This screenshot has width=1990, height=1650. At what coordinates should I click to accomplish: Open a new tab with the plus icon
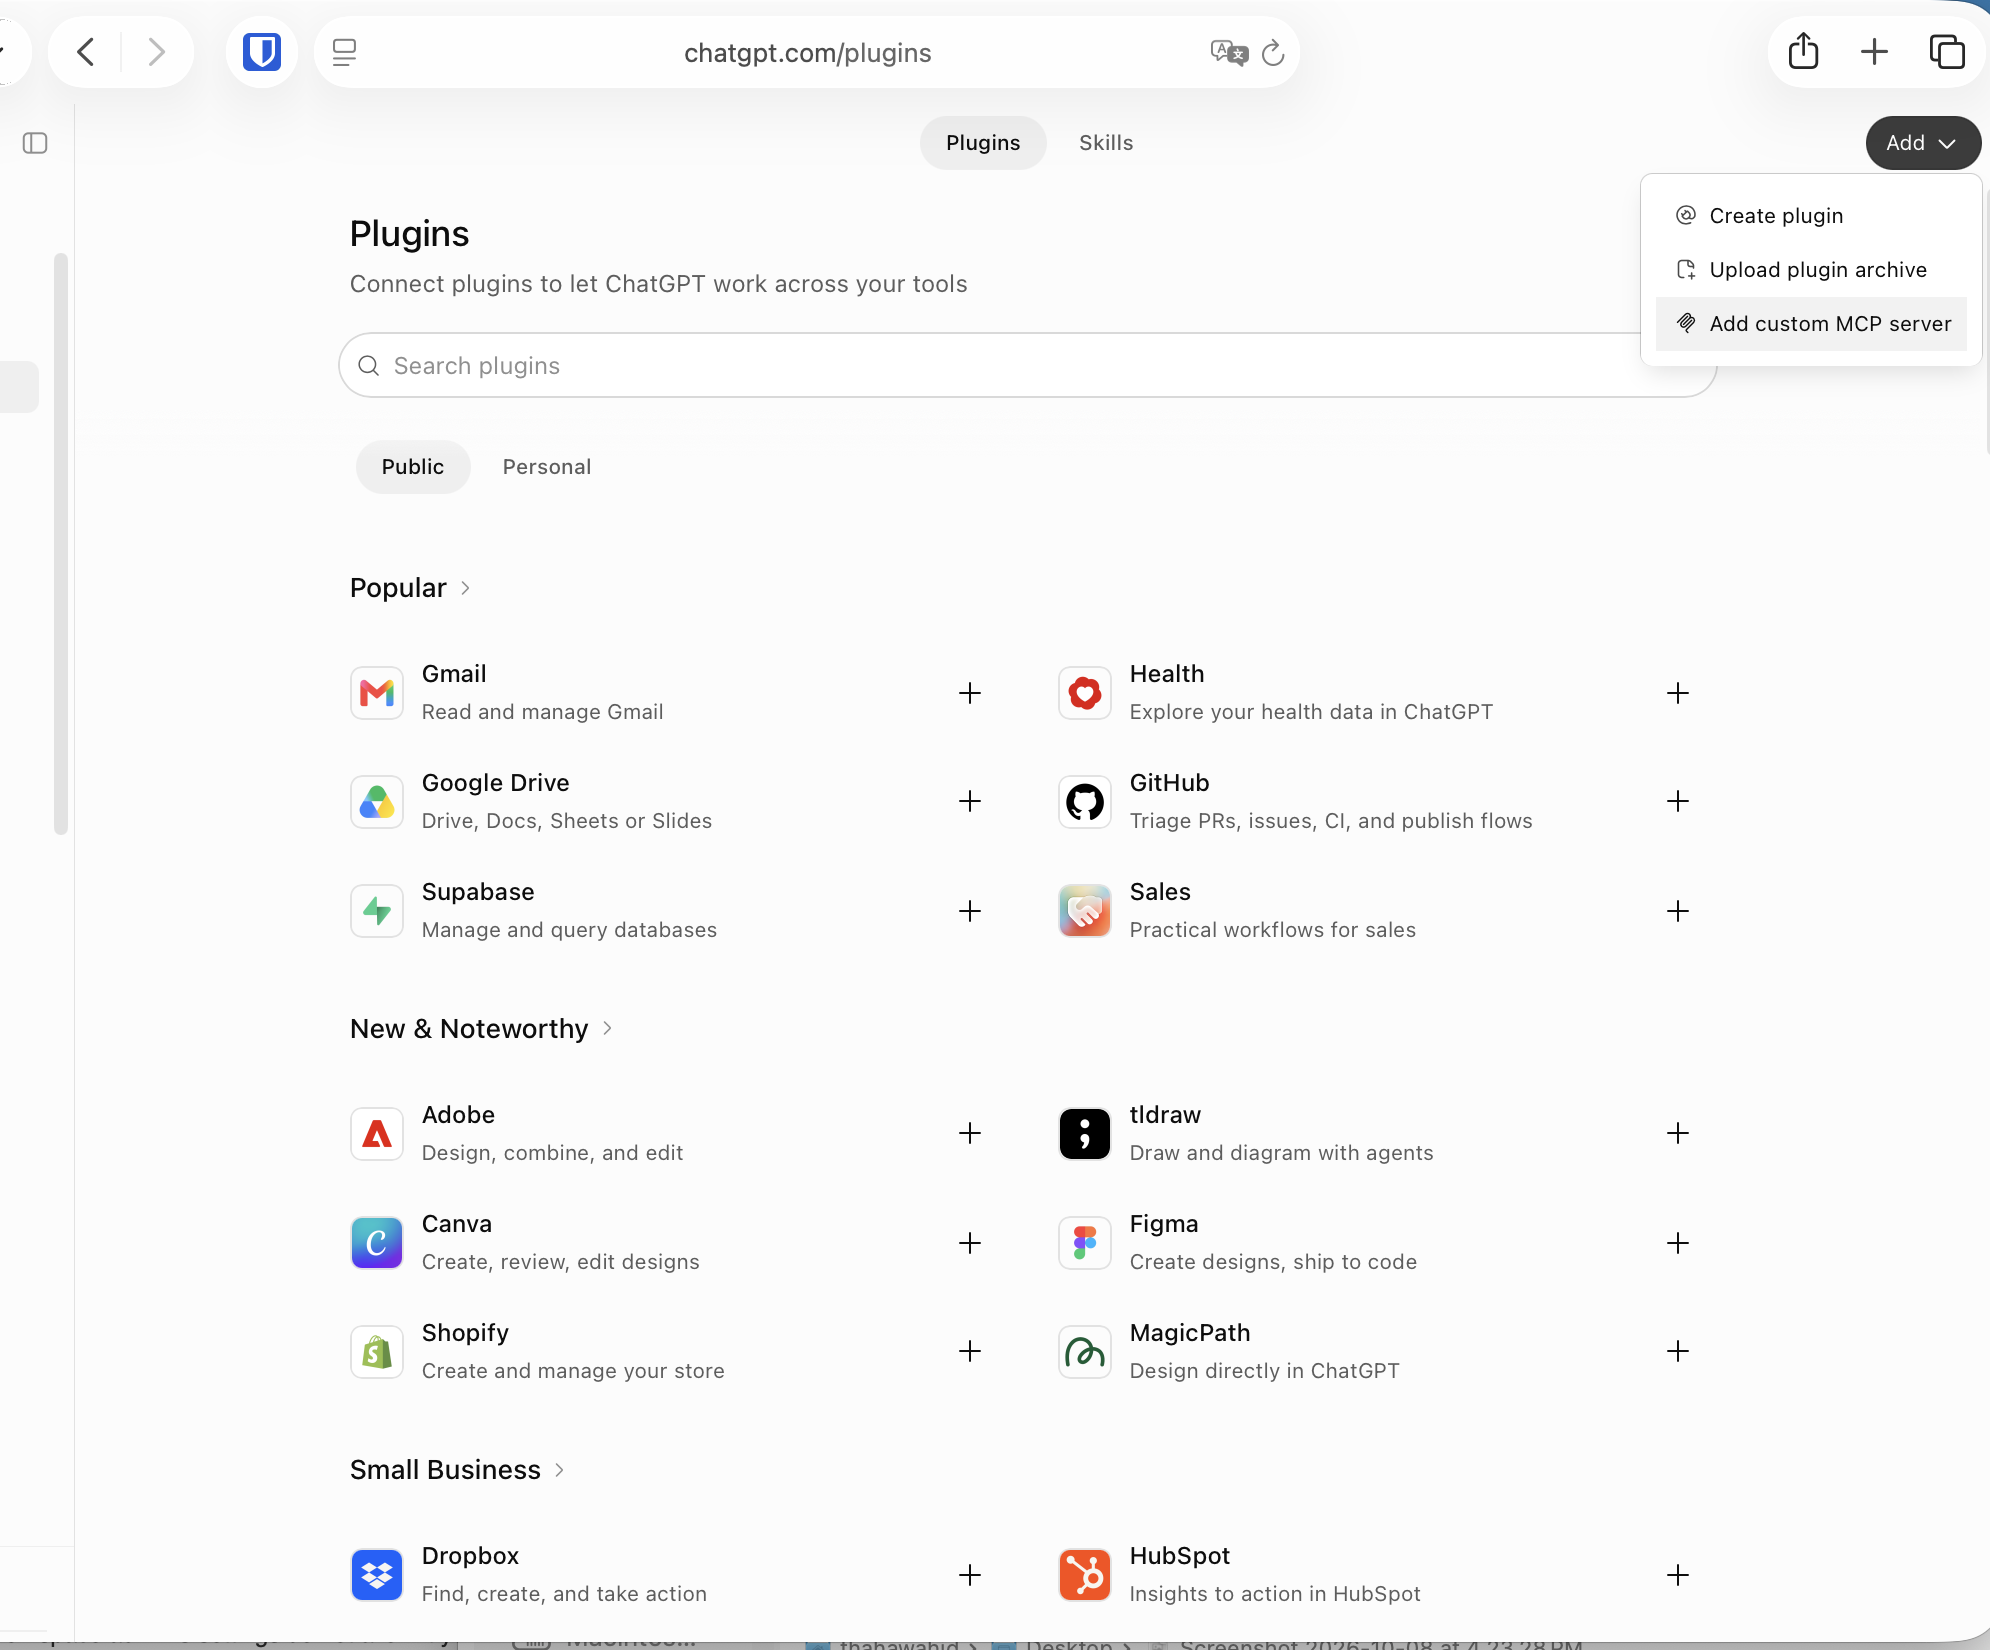(x=1875, y=52)
